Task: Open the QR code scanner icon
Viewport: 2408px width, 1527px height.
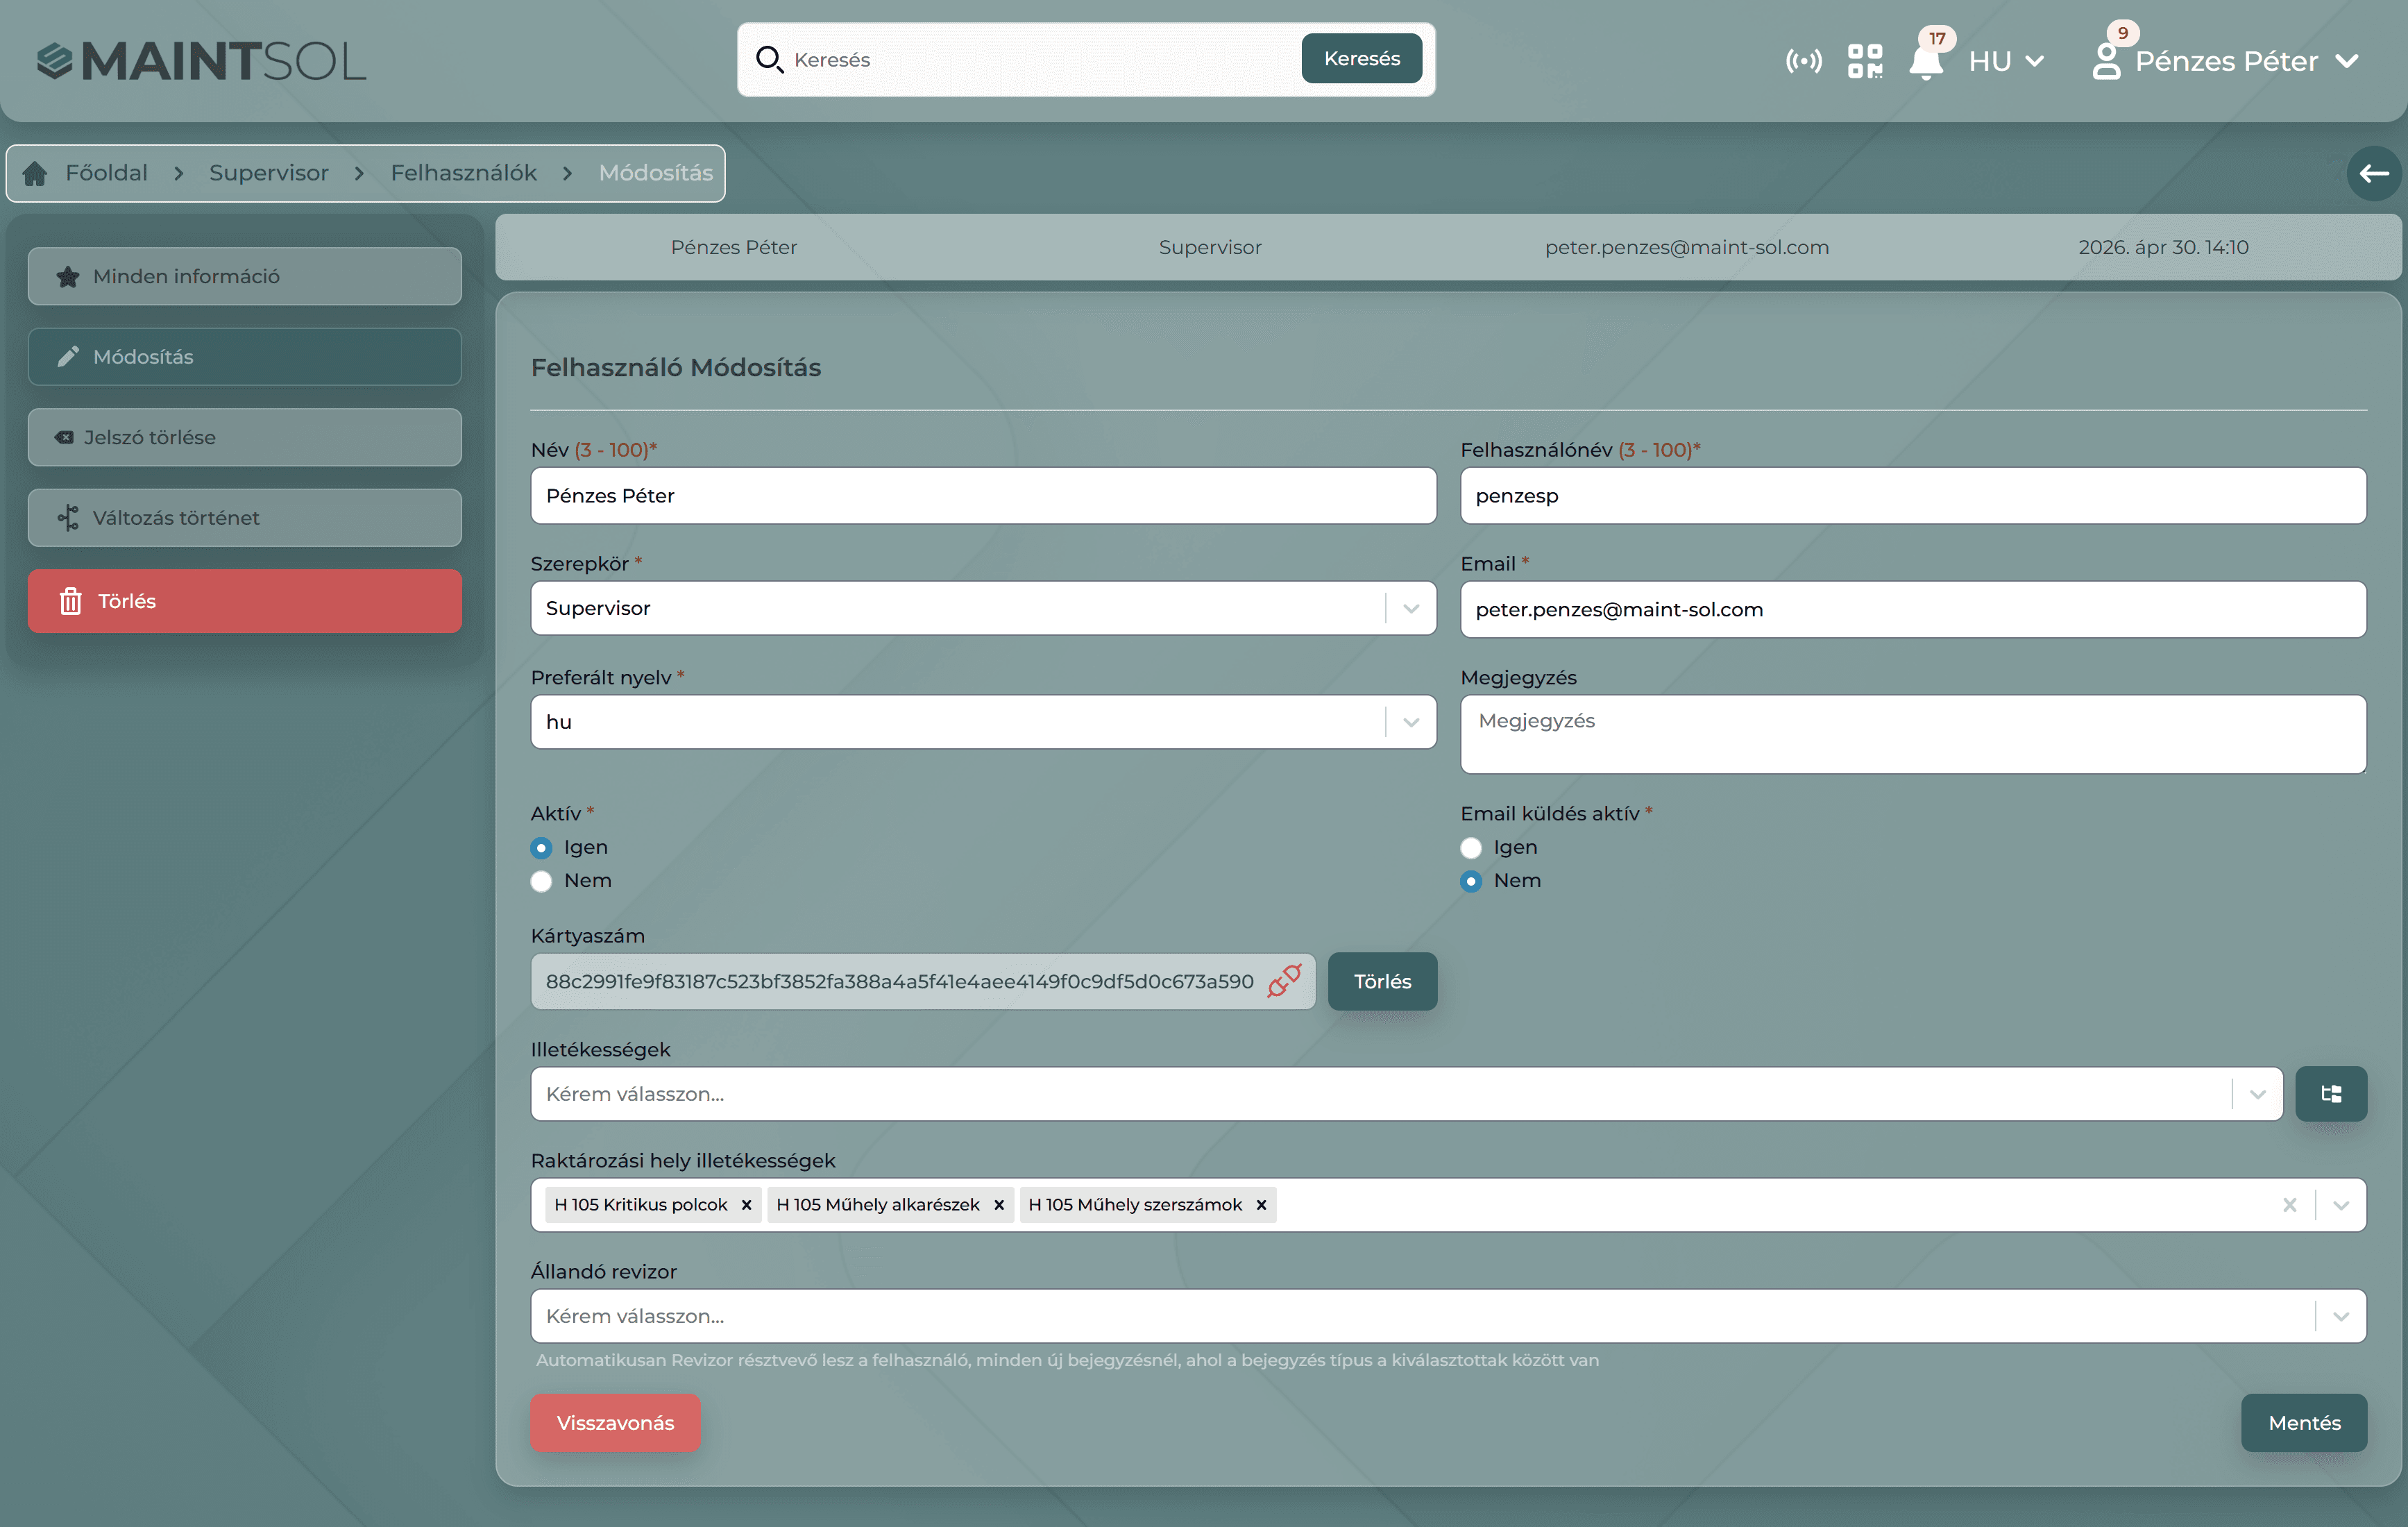Action: (1865, 61)
